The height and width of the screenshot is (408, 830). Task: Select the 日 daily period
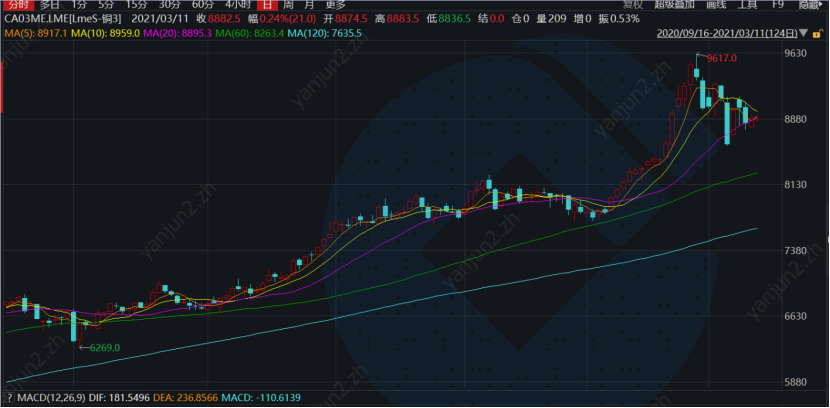267,5
